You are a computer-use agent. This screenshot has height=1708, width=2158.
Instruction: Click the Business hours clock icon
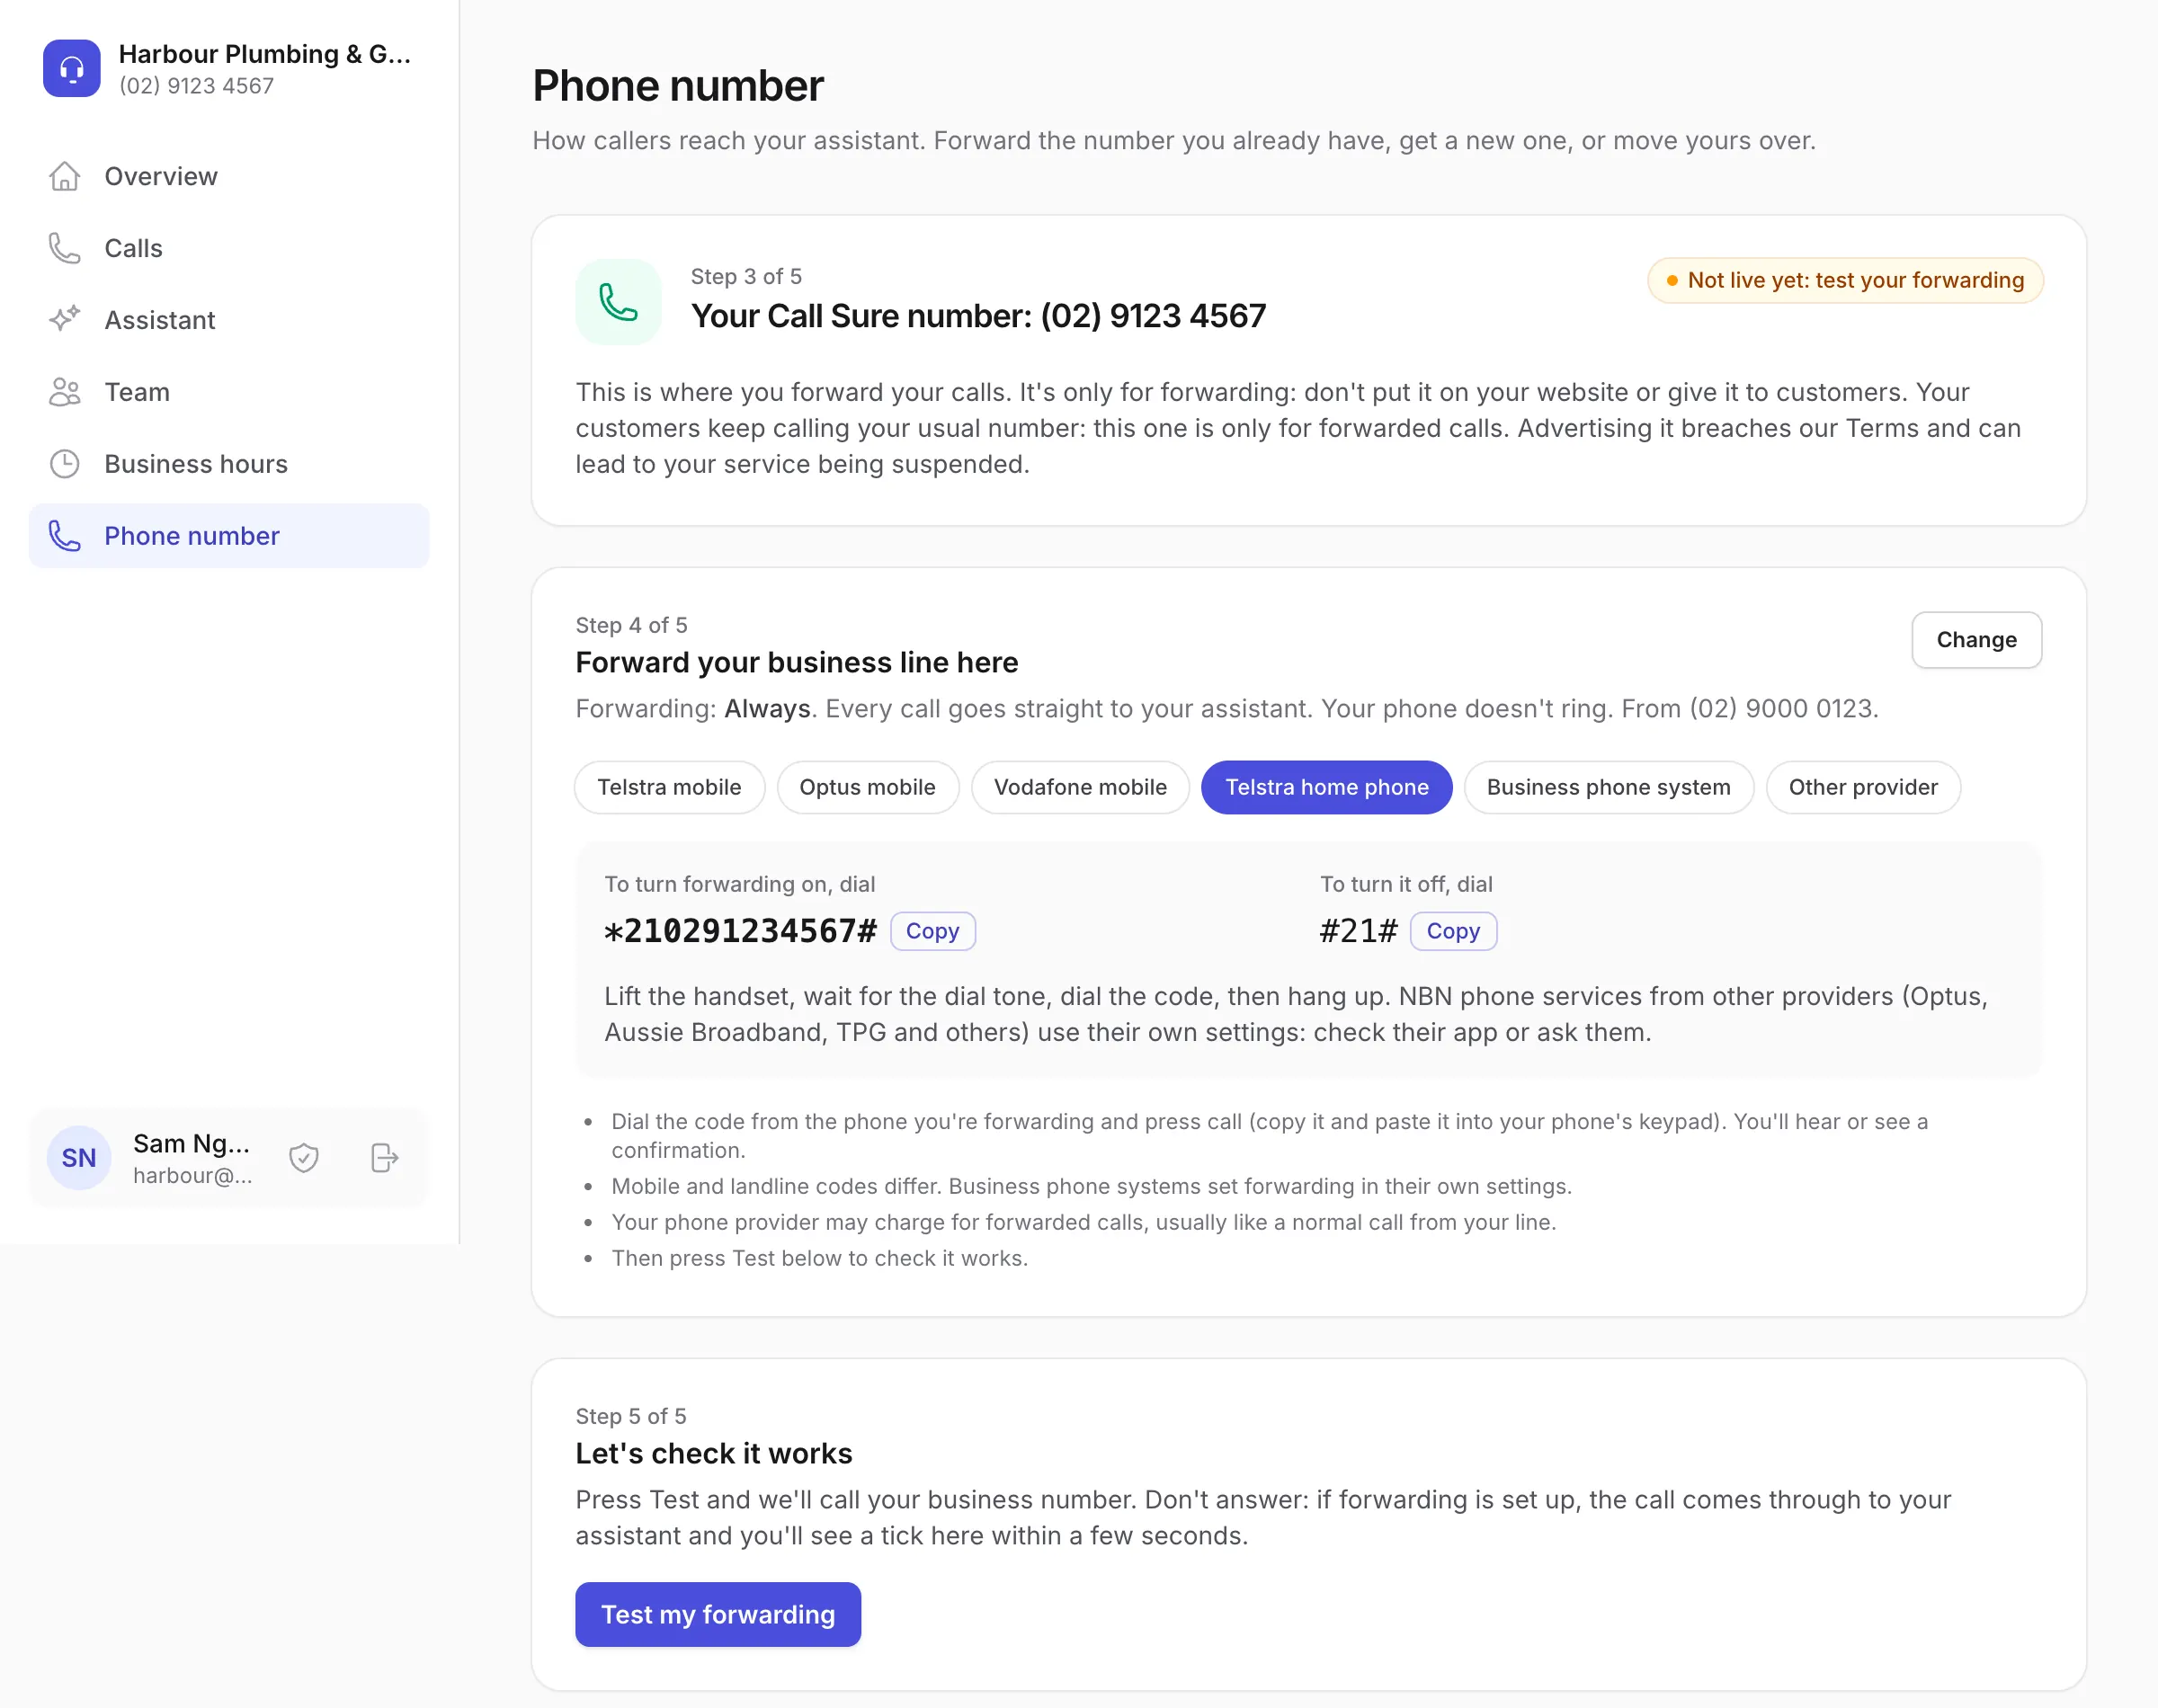coord(65,464)
